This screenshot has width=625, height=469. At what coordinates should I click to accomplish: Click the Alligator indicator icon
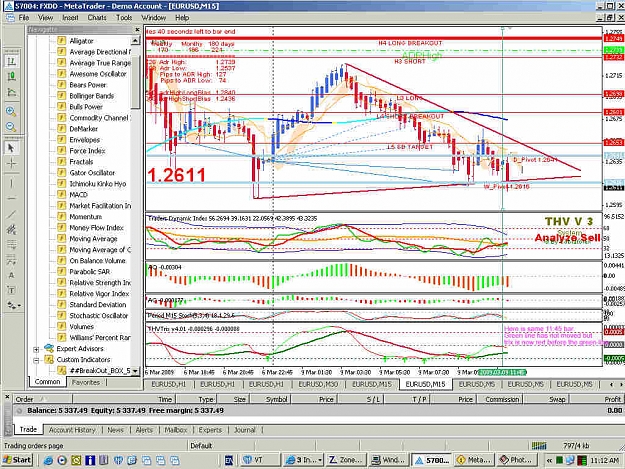click(61, 41)
